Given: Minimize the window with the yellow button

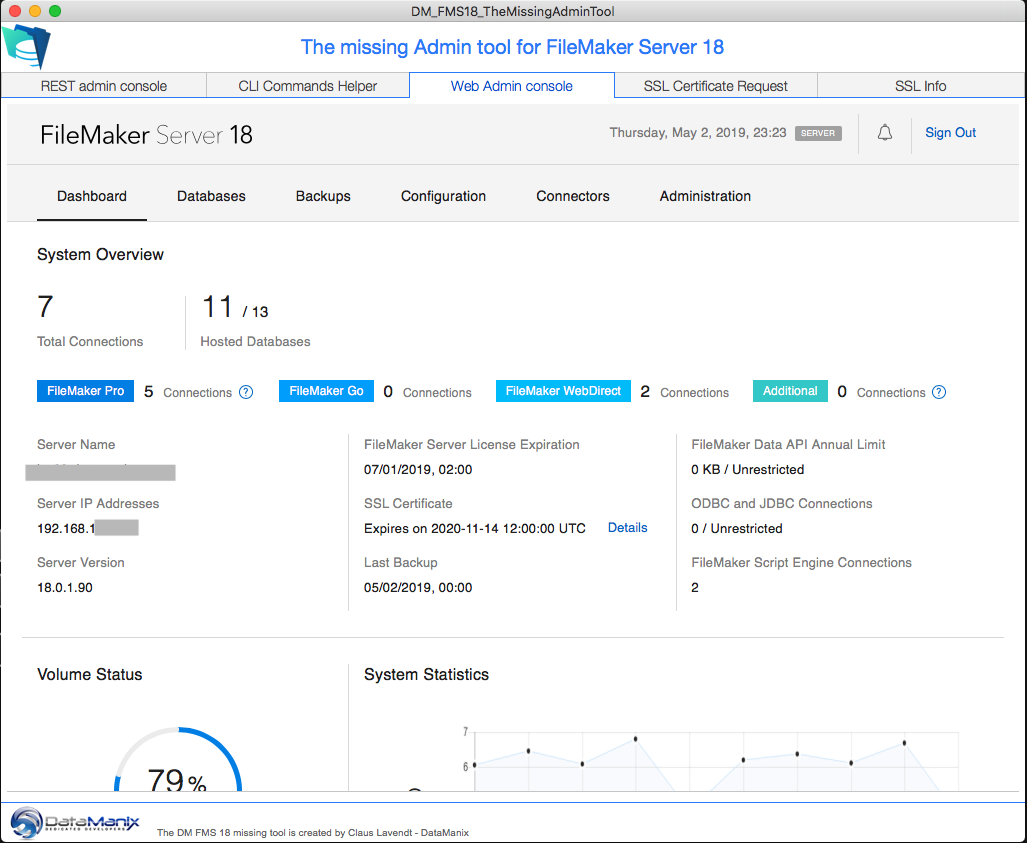Looking at the screenshot, I should point(35,11).
